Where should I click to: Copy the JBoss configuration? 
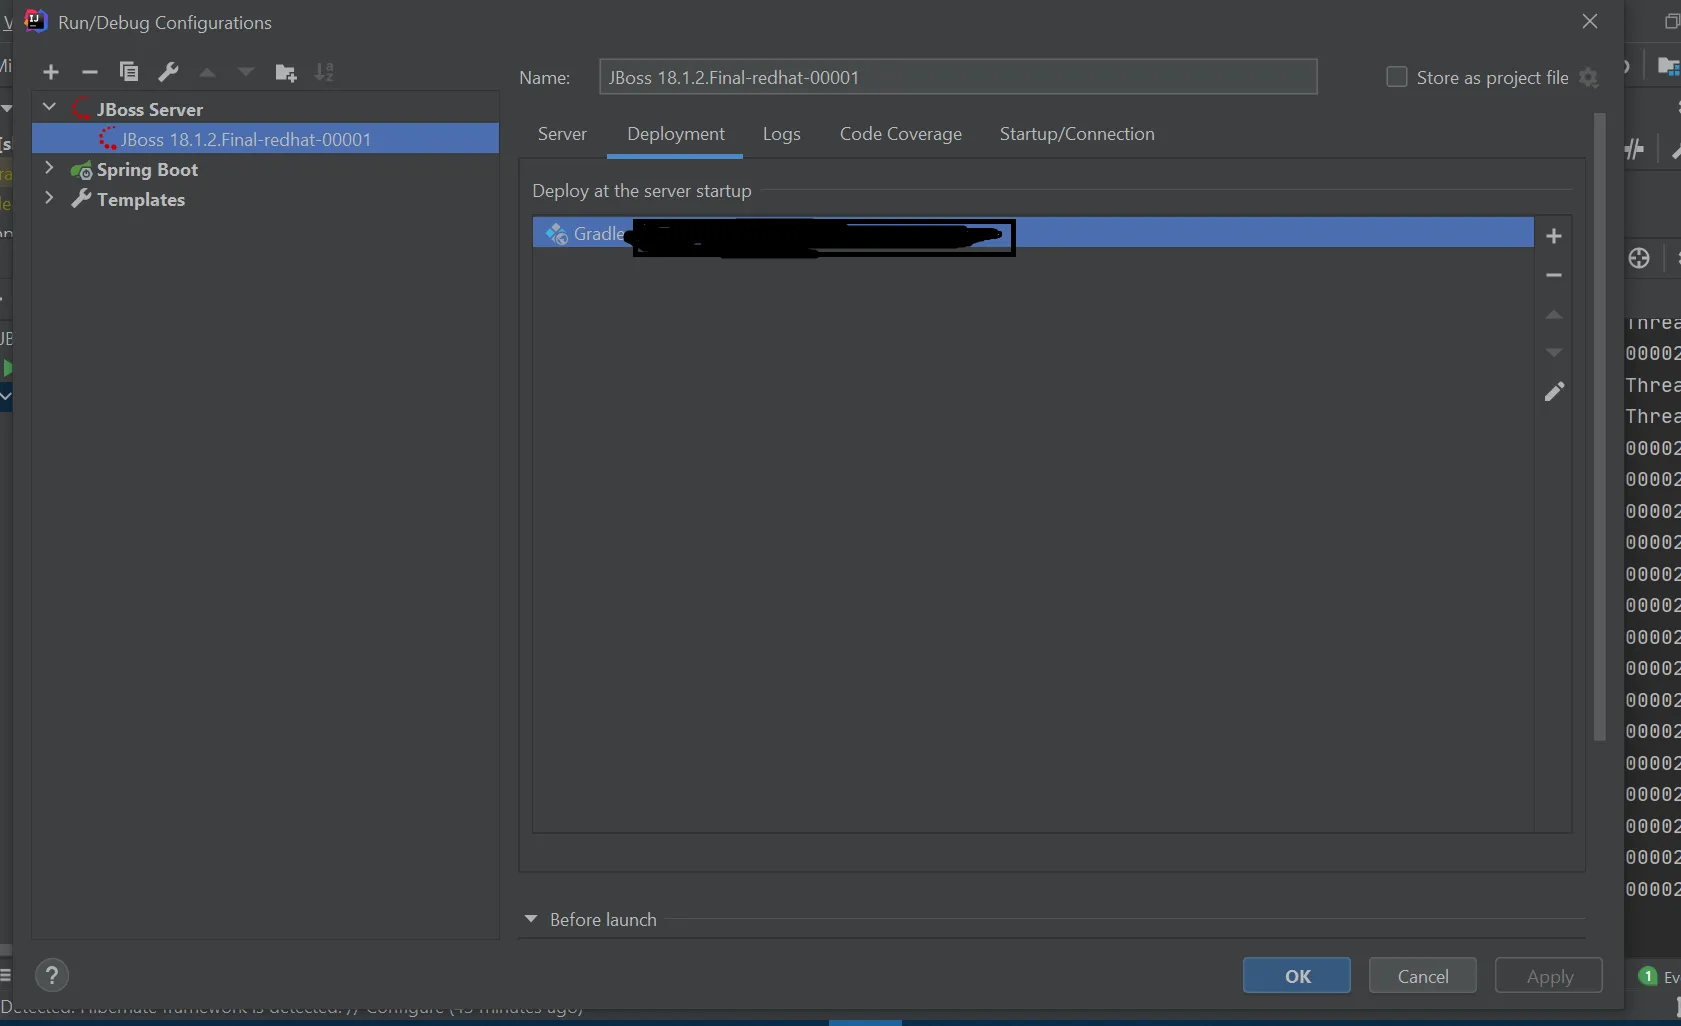128,72
